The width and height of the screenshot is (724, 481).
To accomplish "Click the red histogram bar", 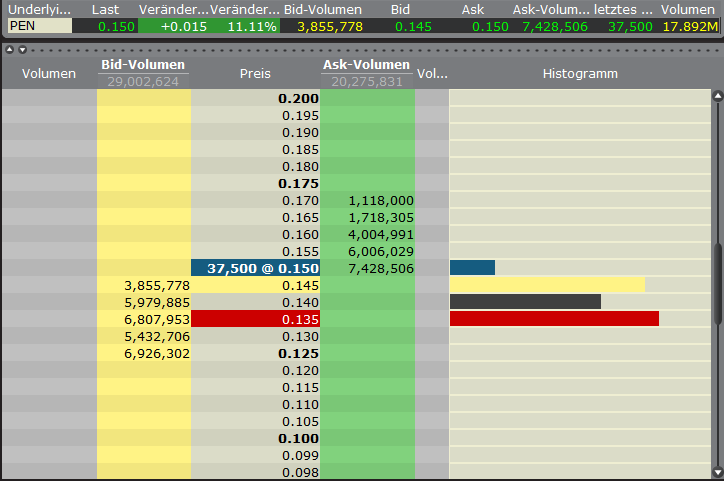I will tap(554, 319).
